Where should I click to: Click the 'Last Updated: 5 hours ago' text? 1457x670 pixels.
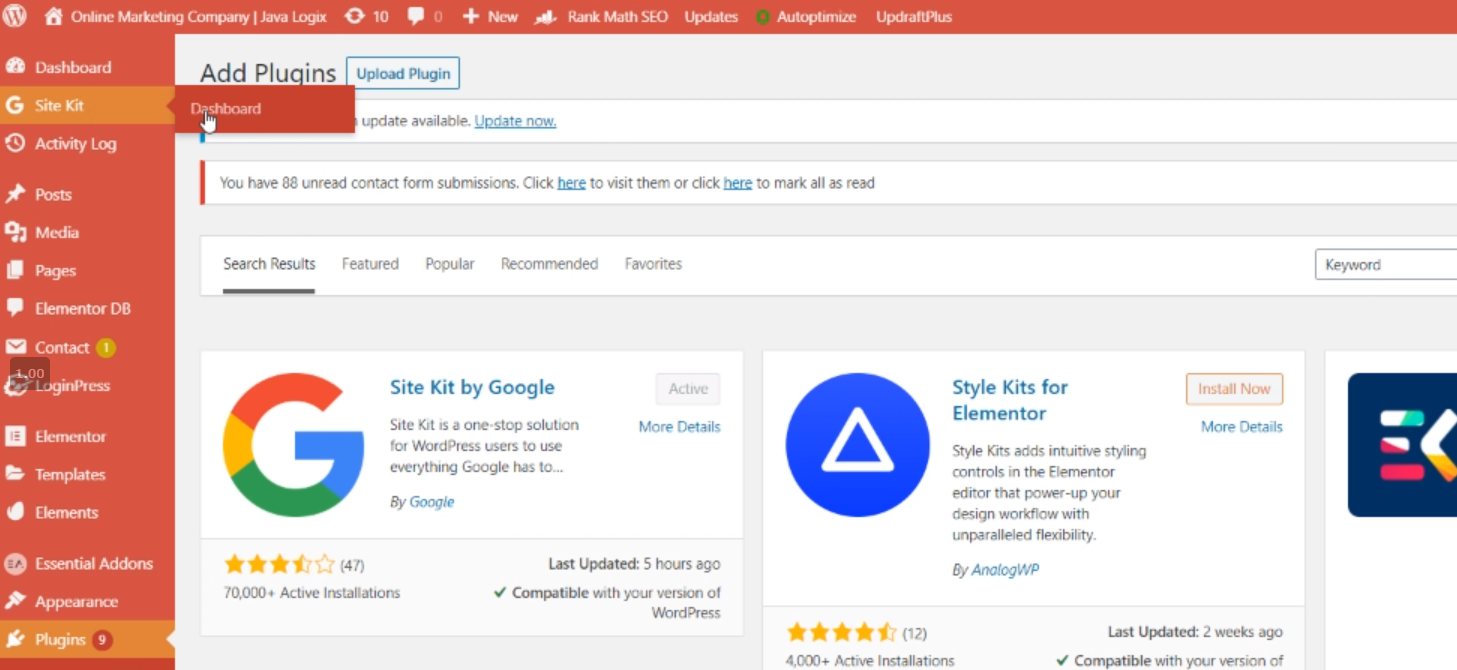click(x=634, y=564)
